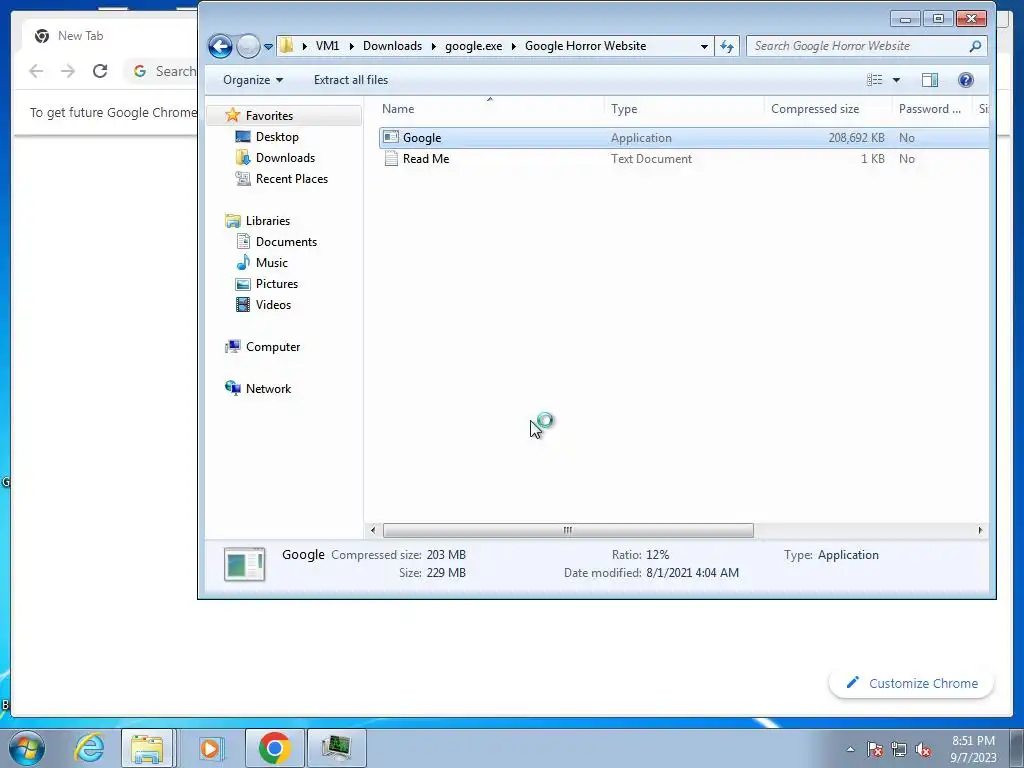Click the folder icon in the address bar
Image resolution: width=1024 pixels, height=768 pixels.
[286, 46]
